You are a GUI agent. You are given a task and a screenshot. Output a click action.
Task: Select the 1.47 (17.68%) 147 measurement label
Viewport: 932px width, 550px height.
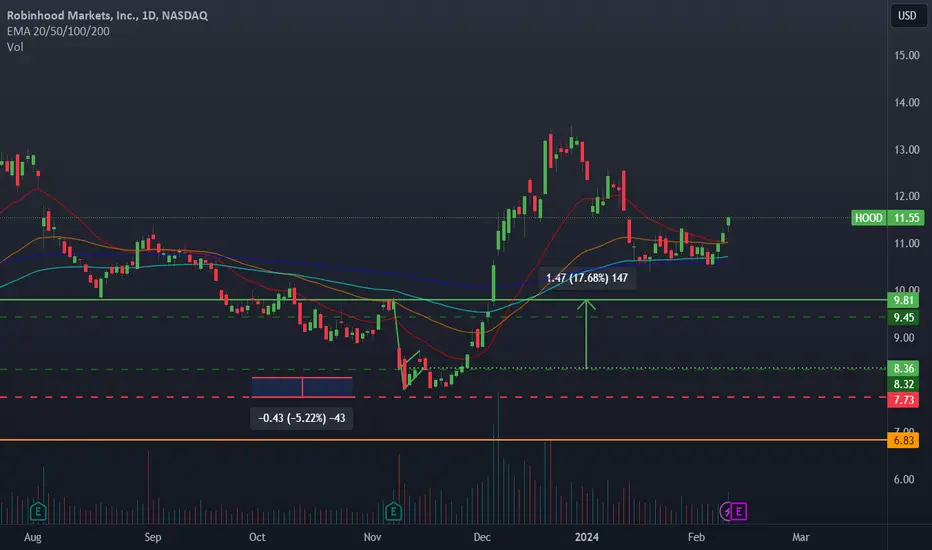(x=587, y=278)
